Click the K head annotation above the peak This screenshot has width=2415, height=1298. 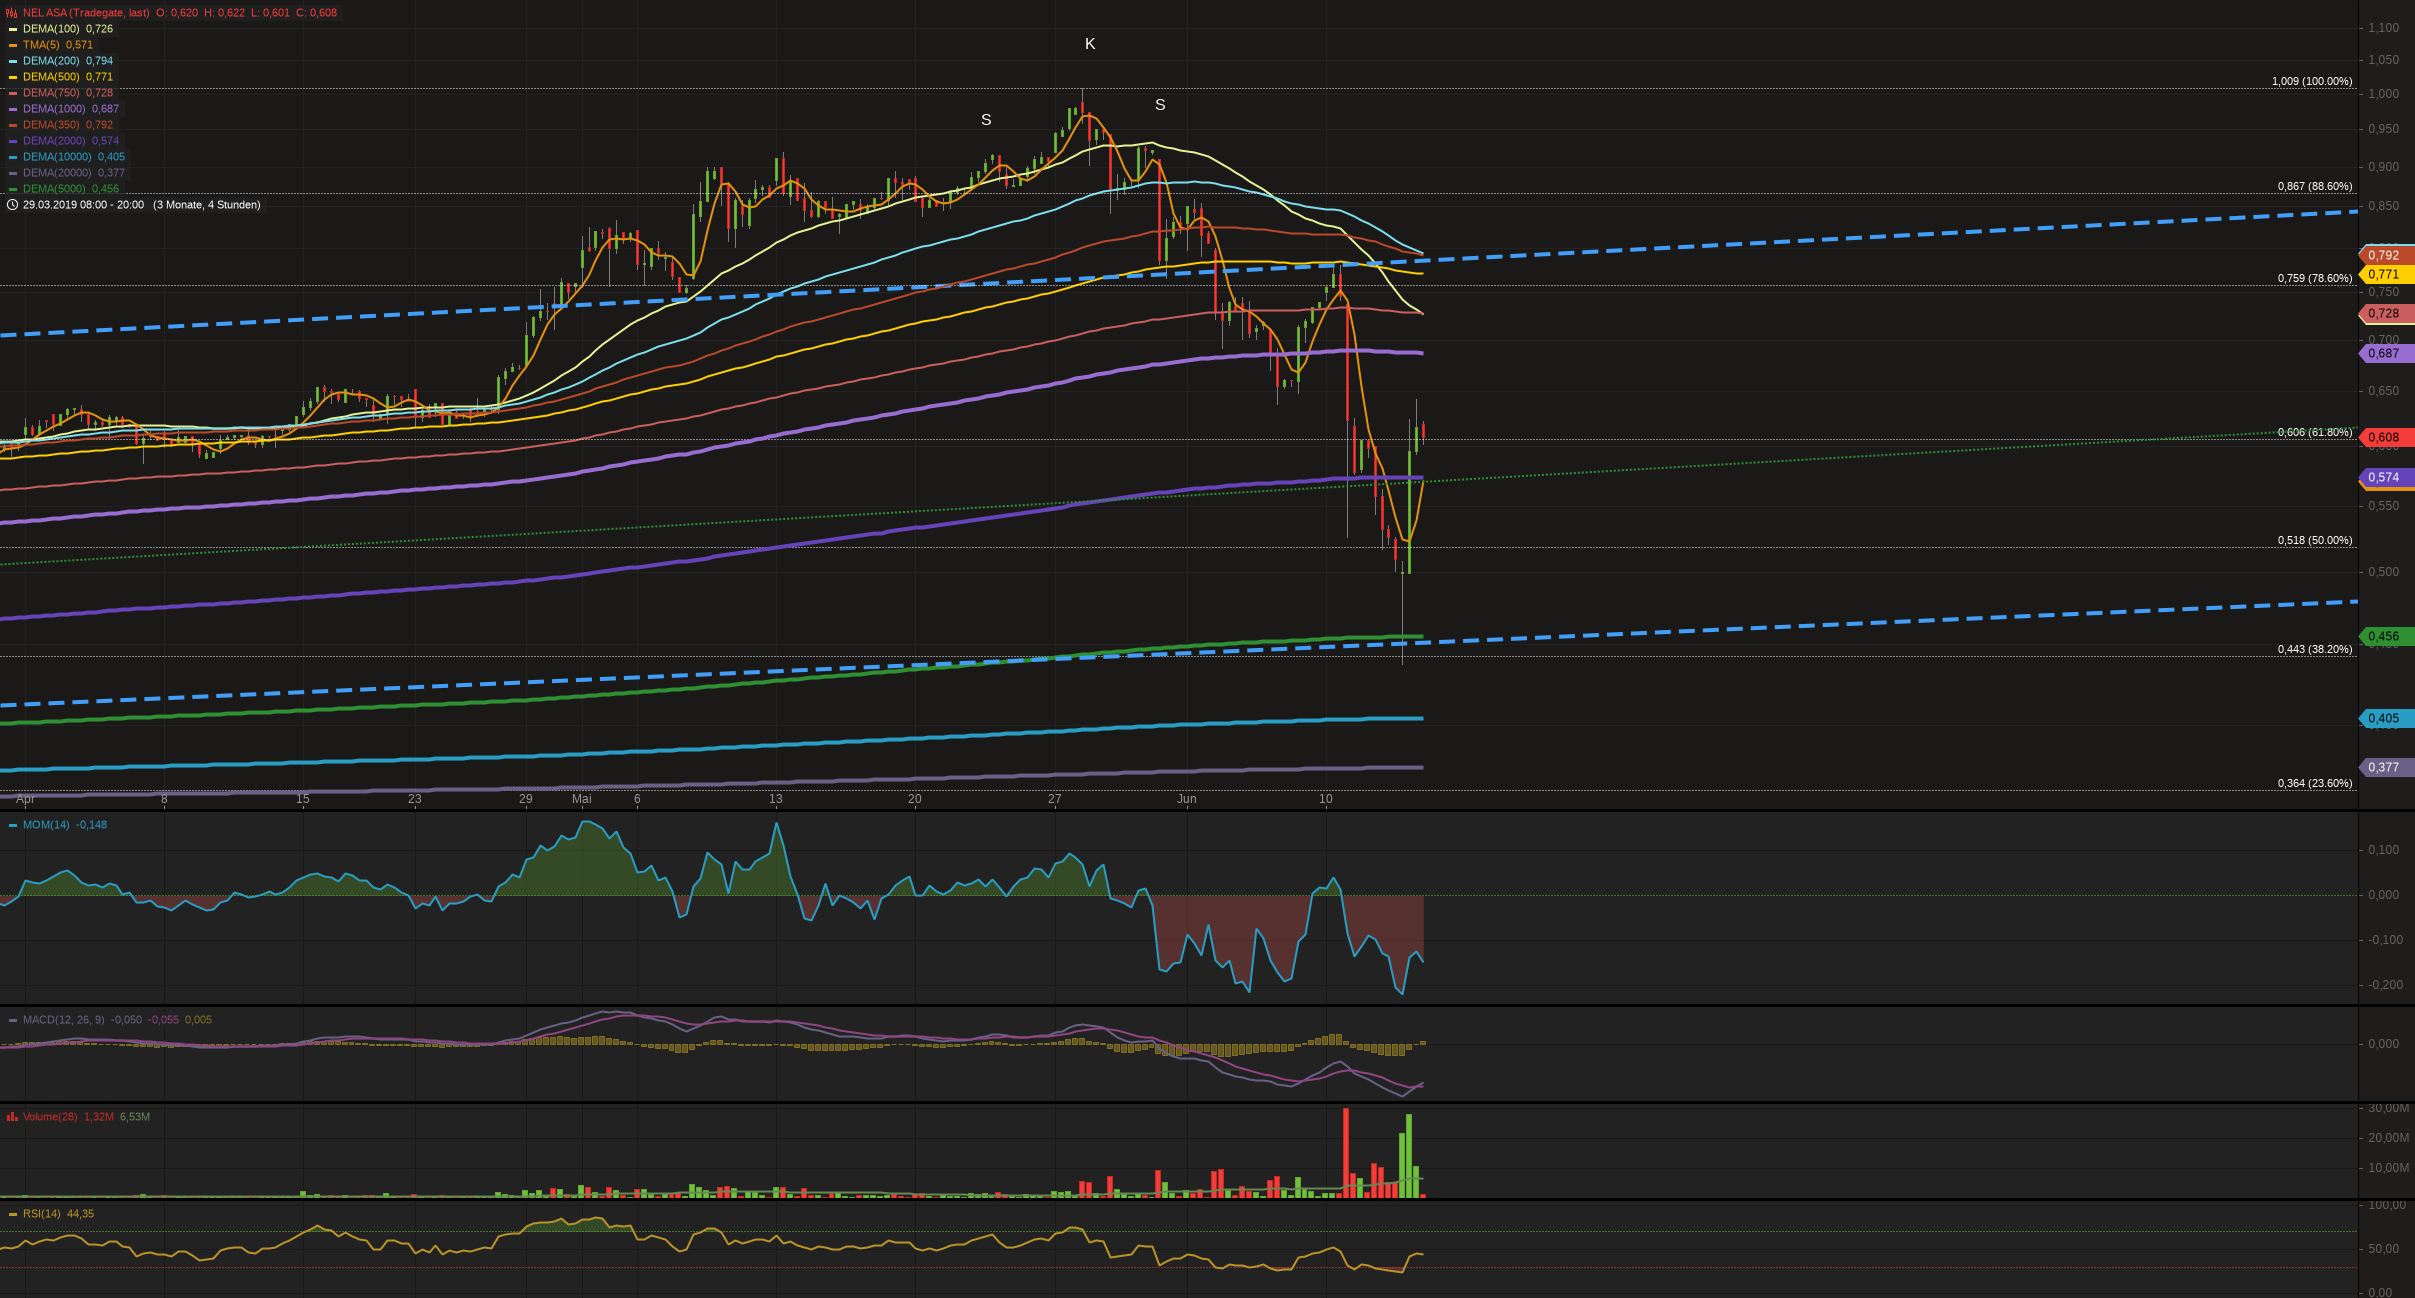[x=1090, y=44]
